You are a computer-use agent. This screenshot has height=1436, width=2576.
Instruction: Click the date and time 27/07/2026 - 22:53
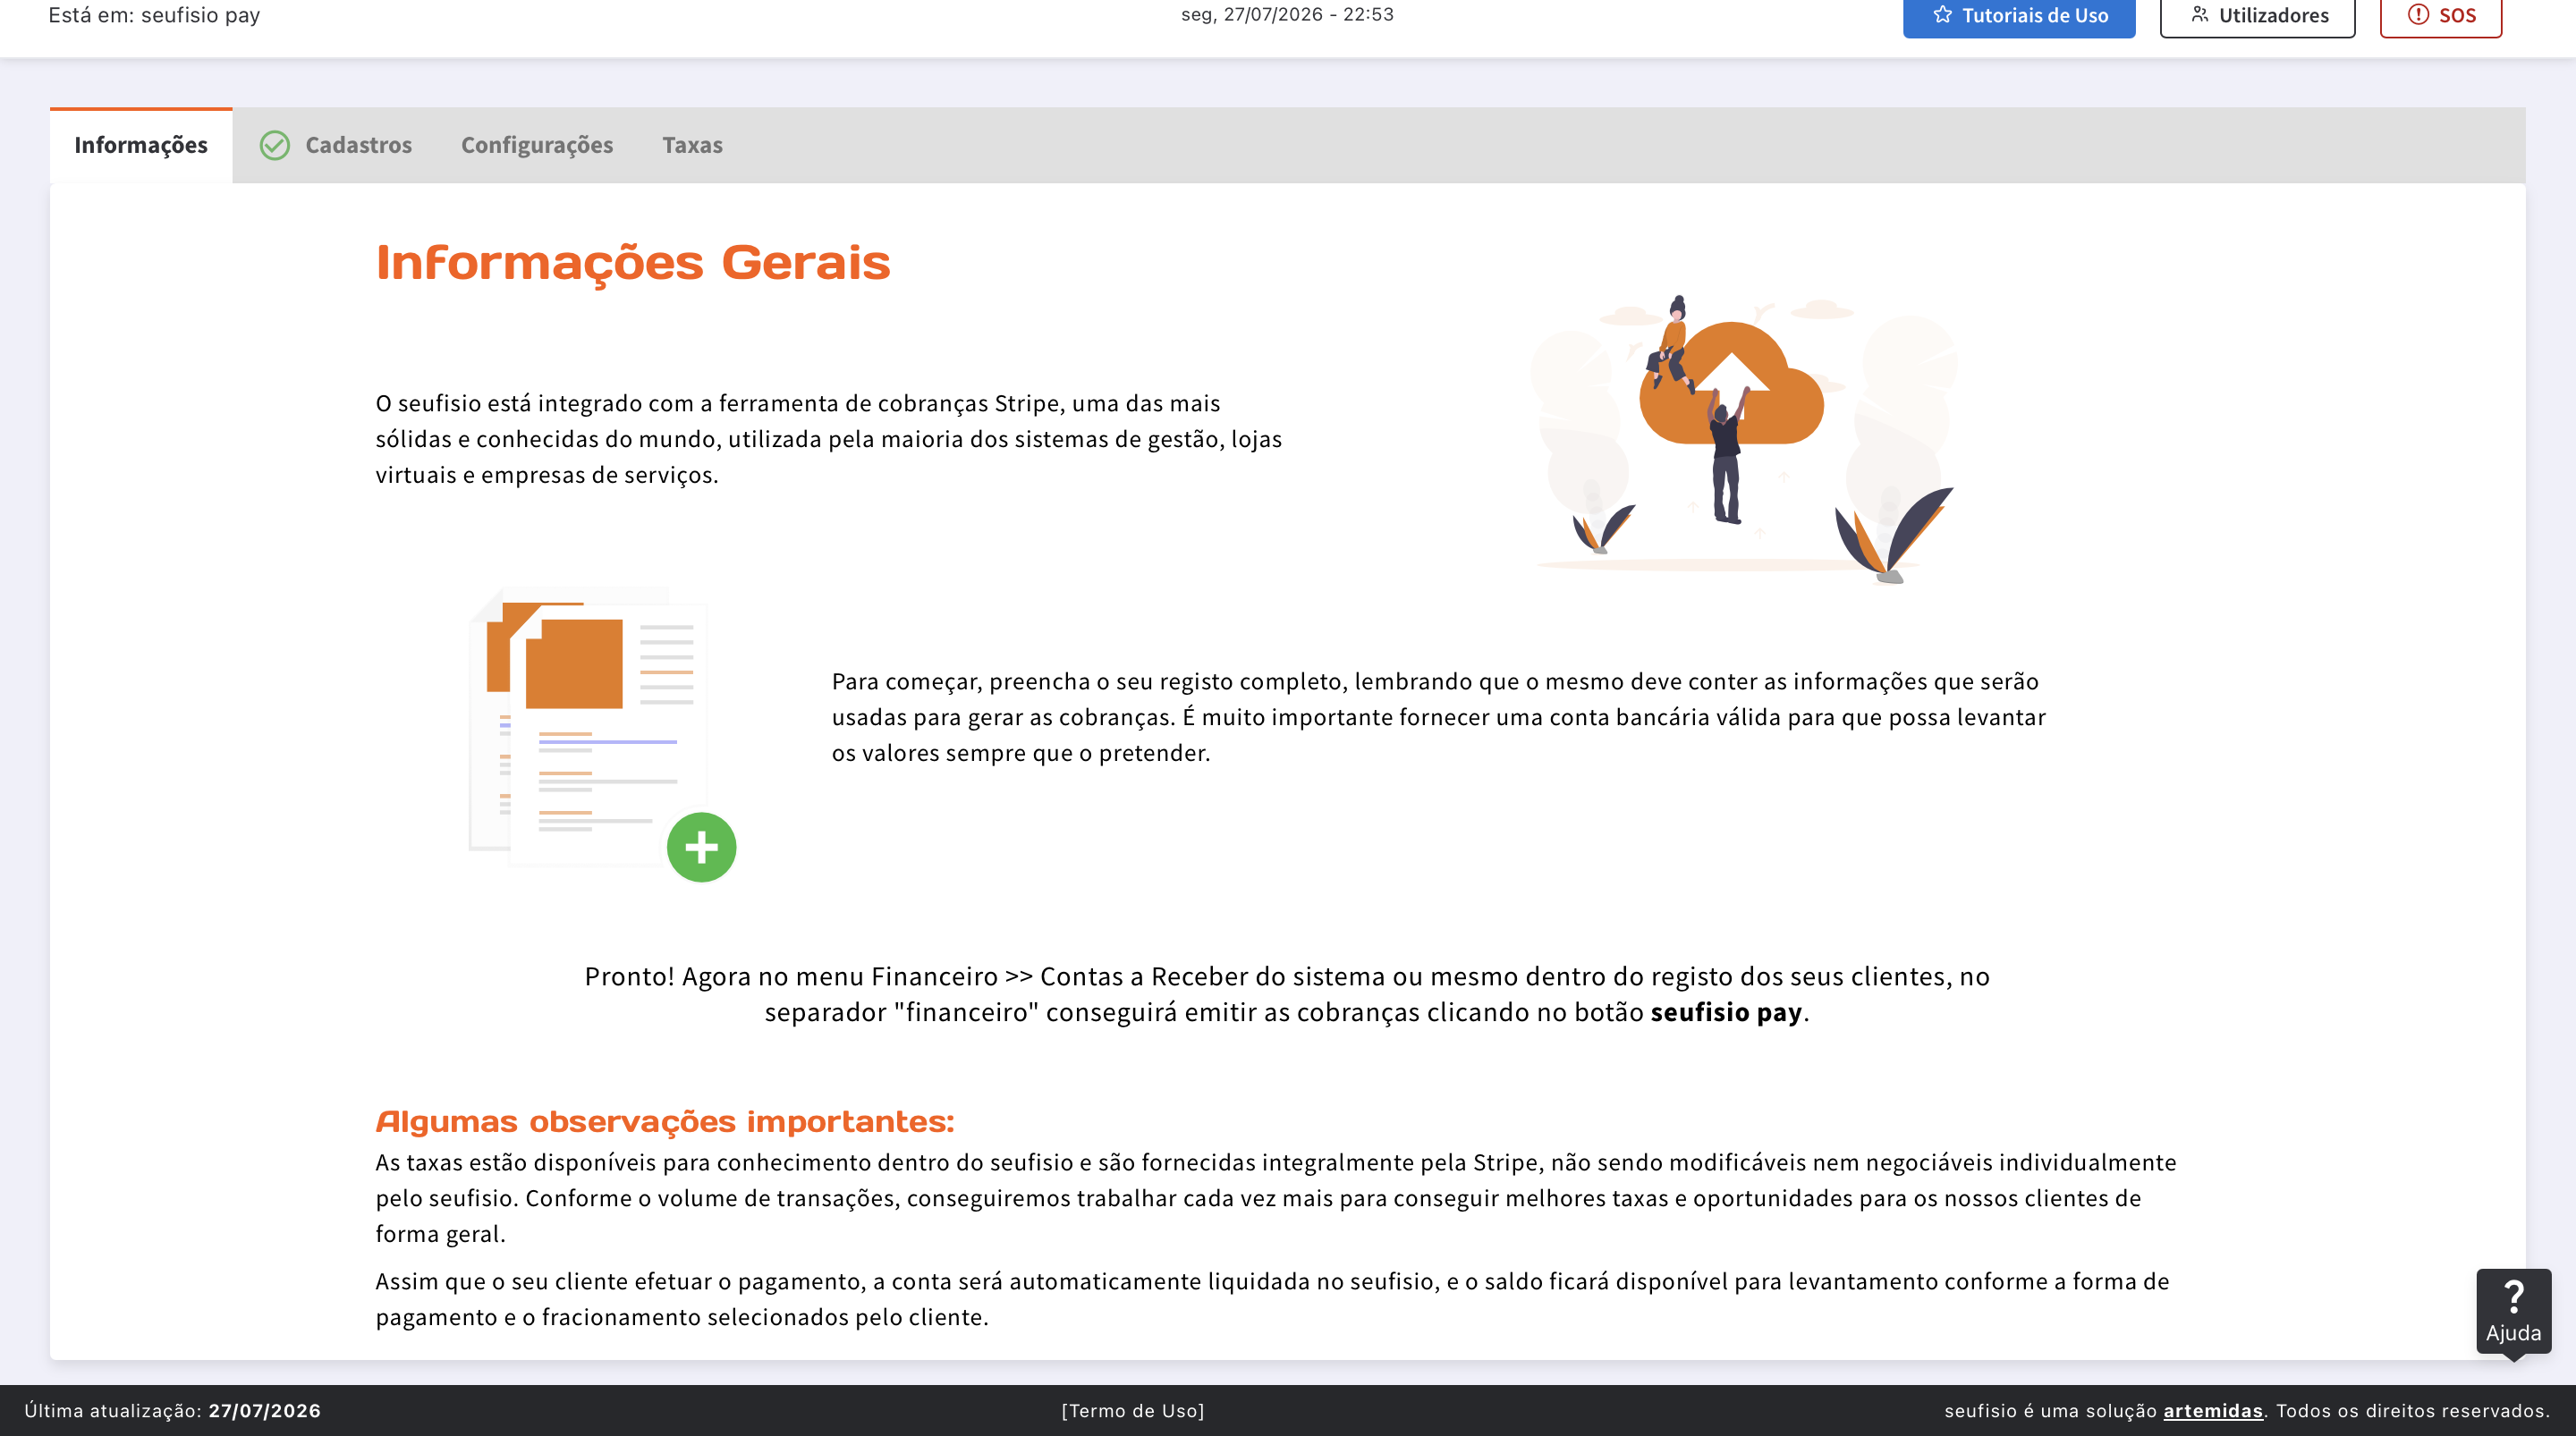(x=1287, y=15)
